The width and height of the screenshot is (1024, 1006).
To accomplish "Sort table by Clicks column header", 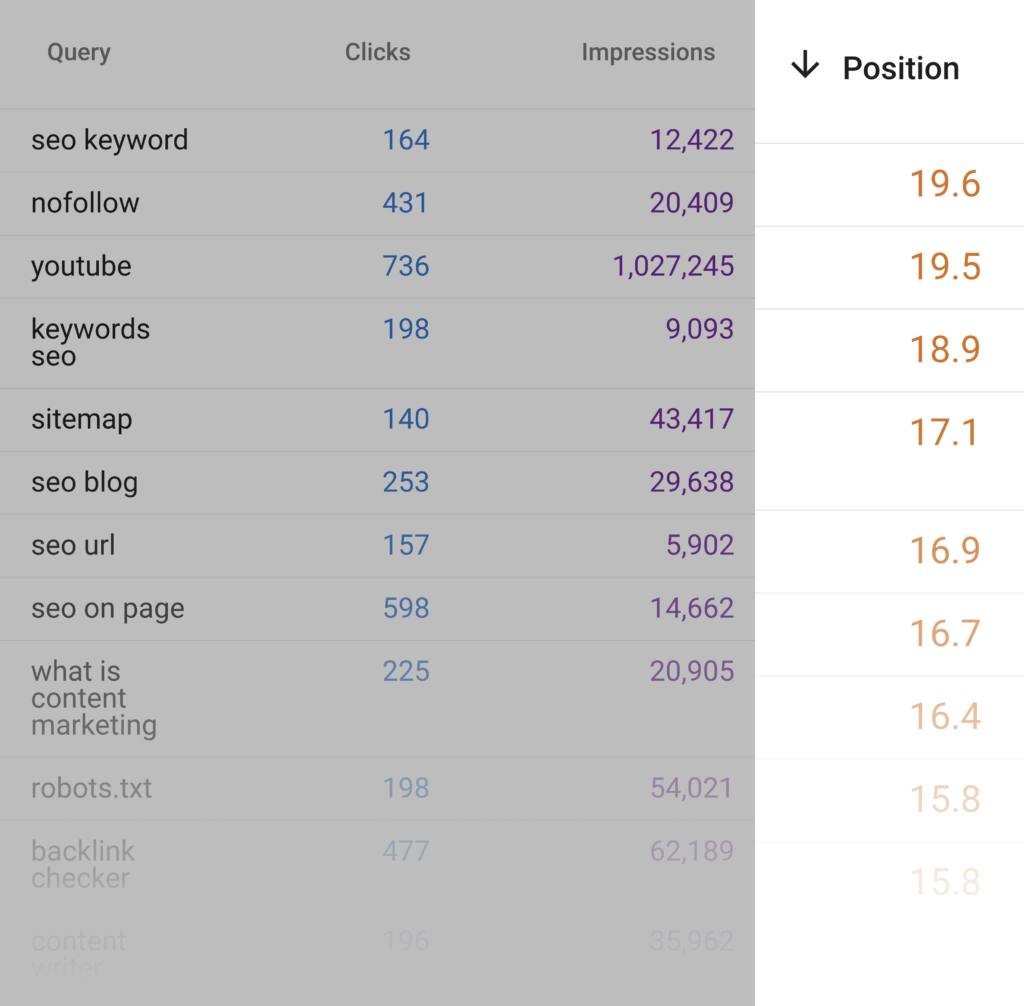I will click(377, 53).
